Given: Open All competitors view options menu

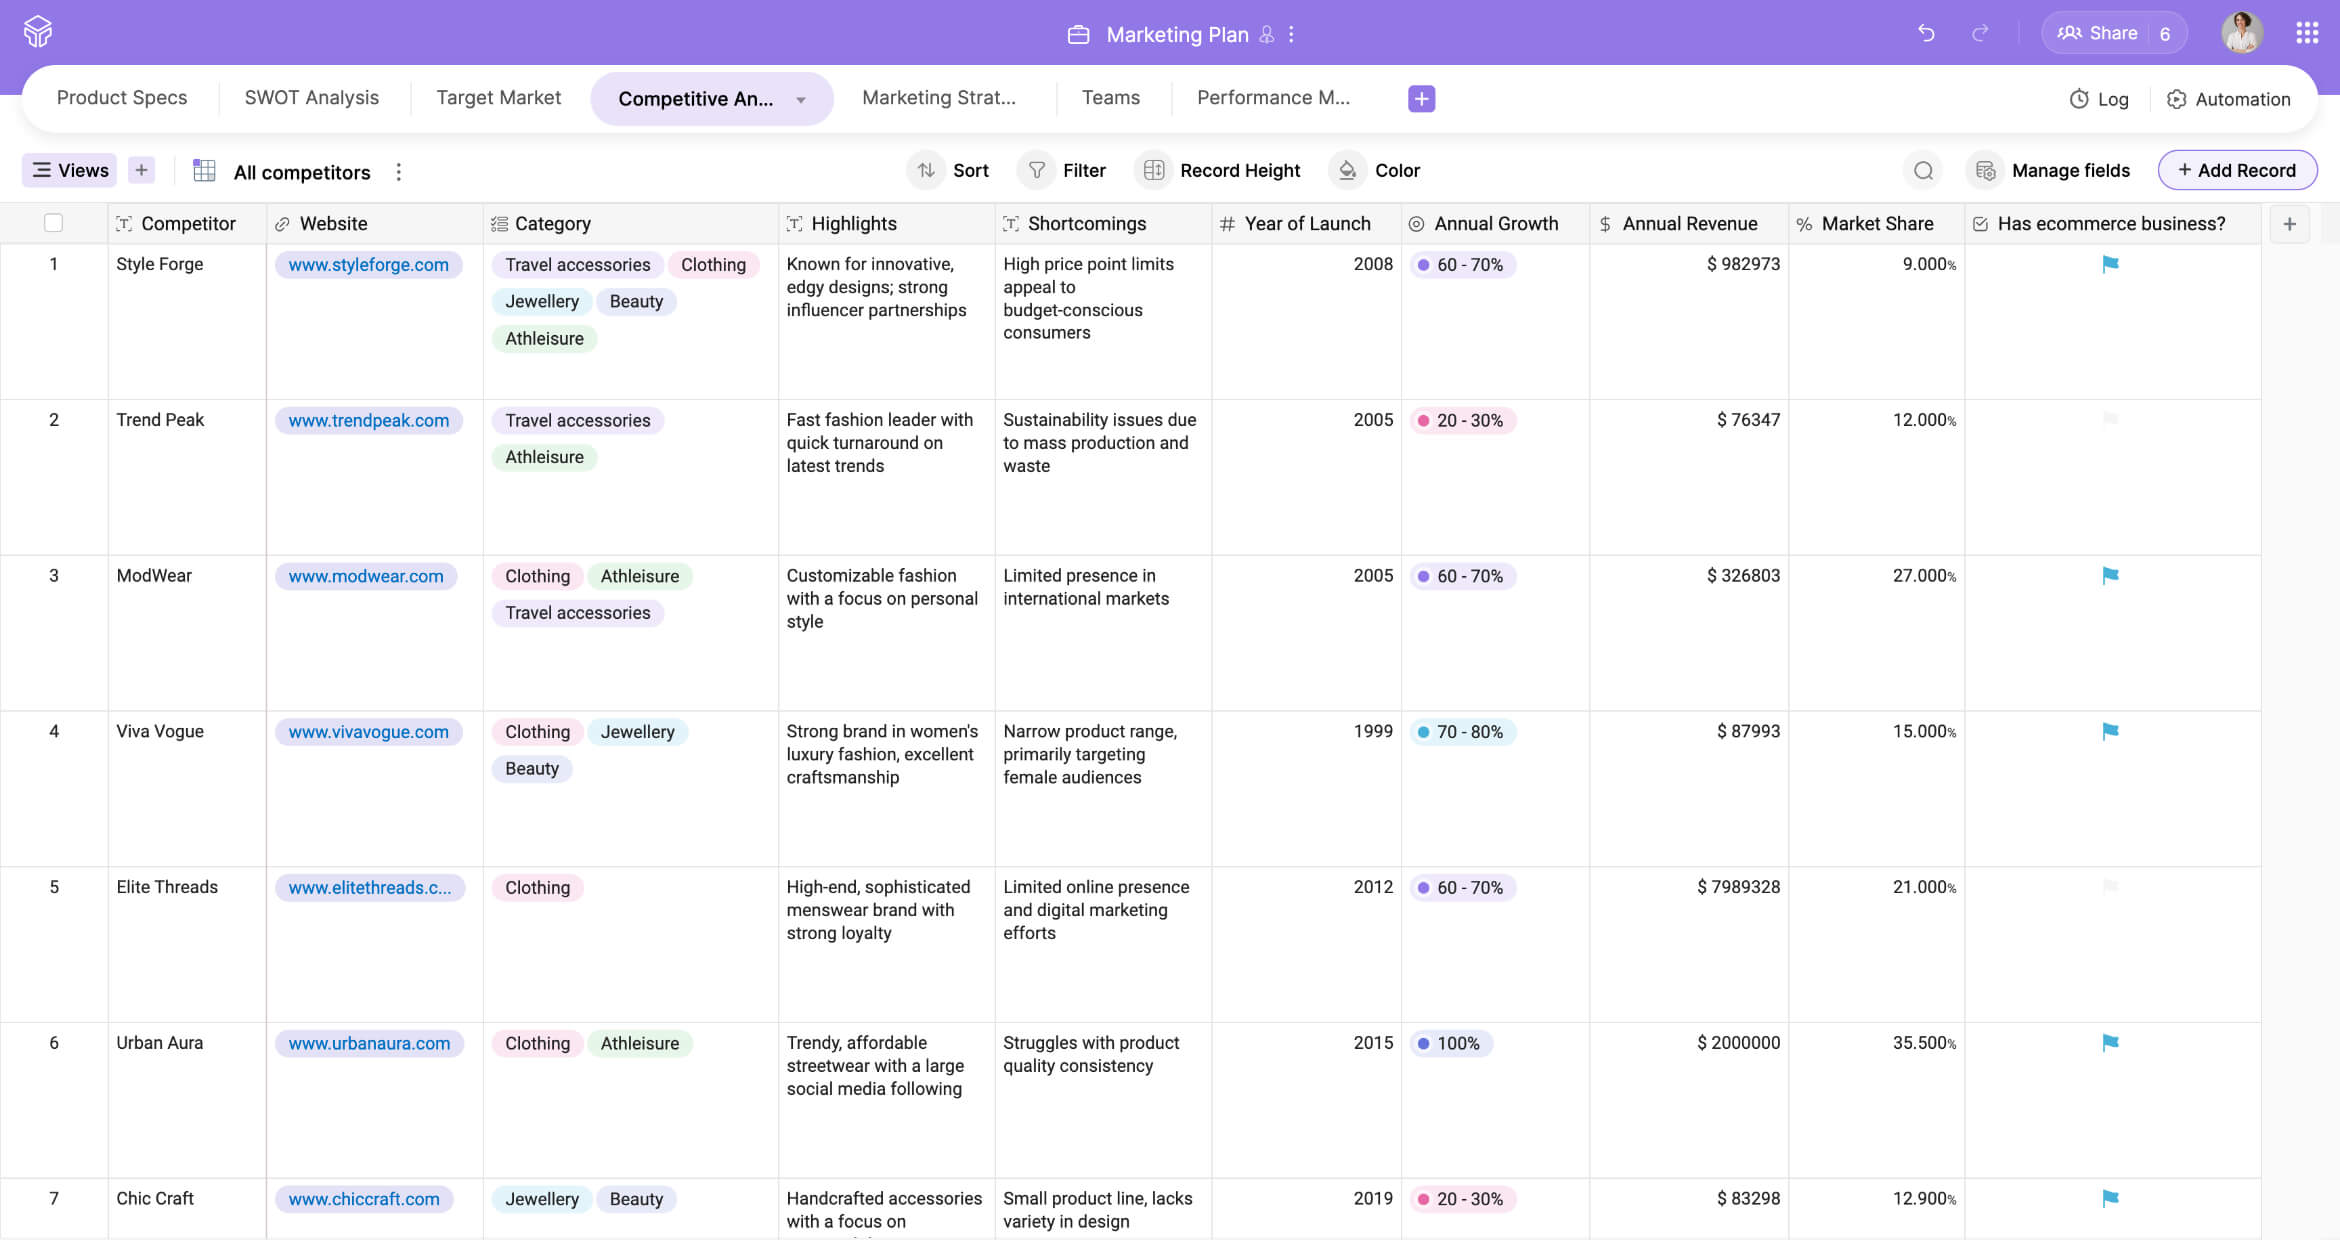Looking at the screenshot, I should pyautogui.click(x=399, y=172).
